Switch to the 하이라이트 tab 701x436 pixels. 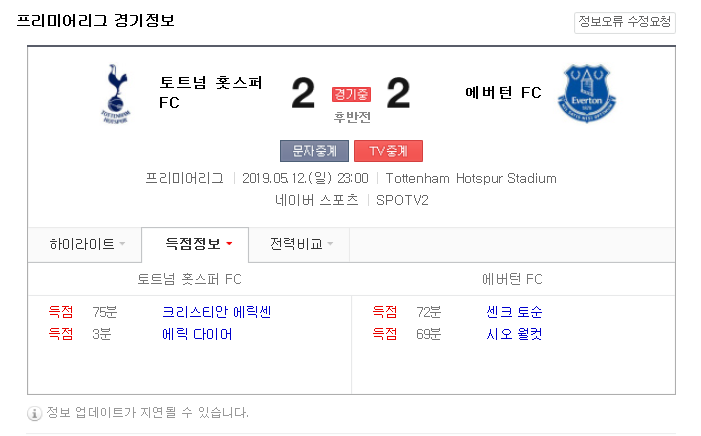84,244
